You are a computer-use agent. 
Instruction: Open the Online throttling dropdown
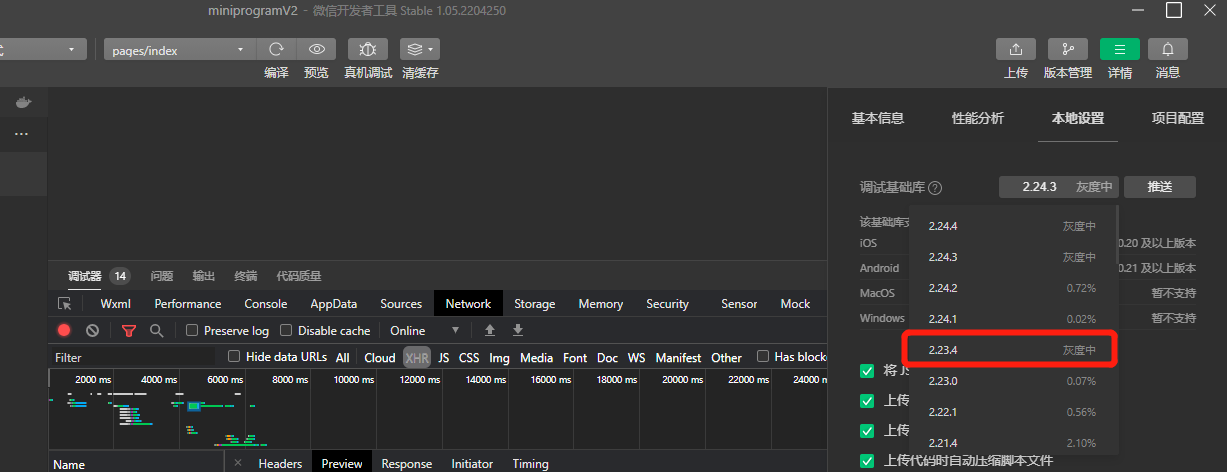(424, 331)
